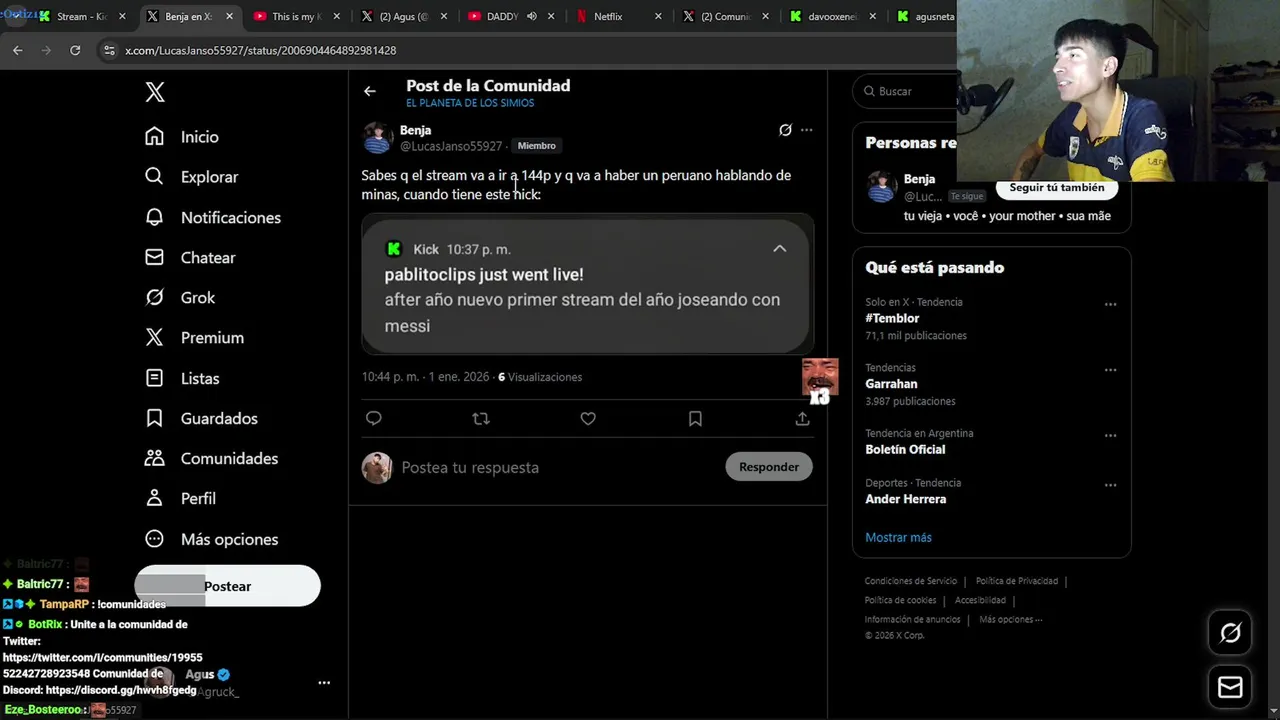Viewport: 1280px width, 720px height.
Task: Open Grok from the sidebar
Action: 180,297
